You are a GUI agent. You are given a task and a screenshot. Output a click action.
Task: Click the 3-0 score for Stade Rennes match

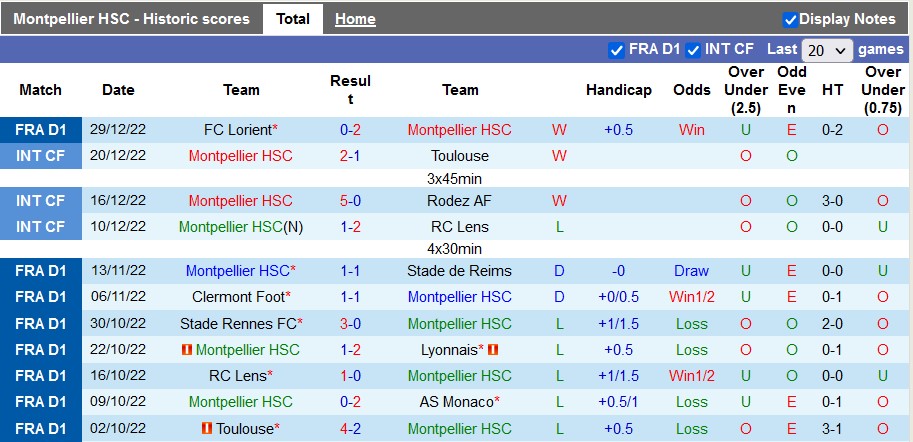click(x=350, y=324)
